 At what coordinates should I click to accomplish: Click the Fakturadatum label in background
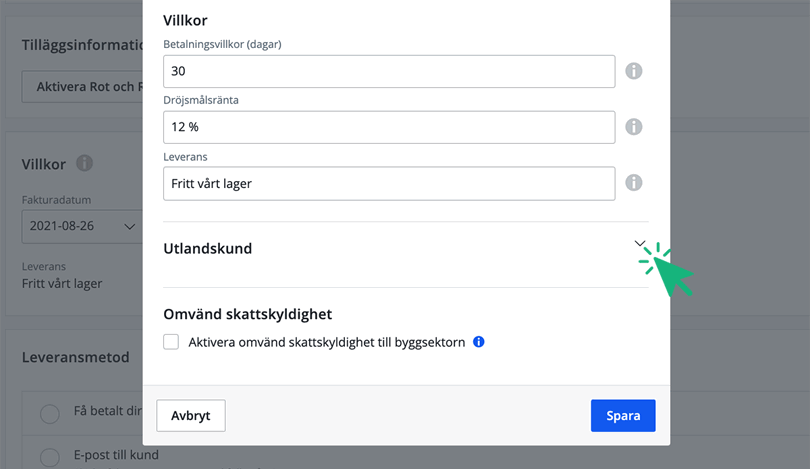pyautogui.click(x=56, y=200)
